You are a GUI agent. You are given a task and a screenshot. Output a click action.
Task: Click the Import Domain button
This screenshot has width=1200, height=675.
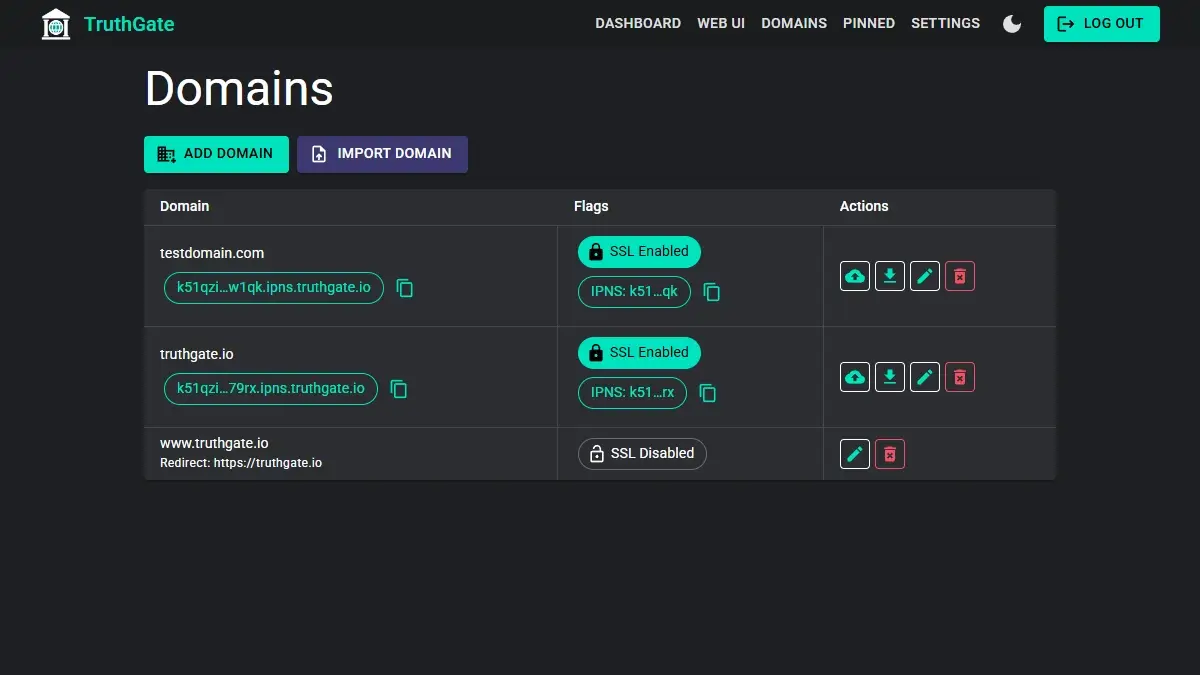tap(382, 154)
